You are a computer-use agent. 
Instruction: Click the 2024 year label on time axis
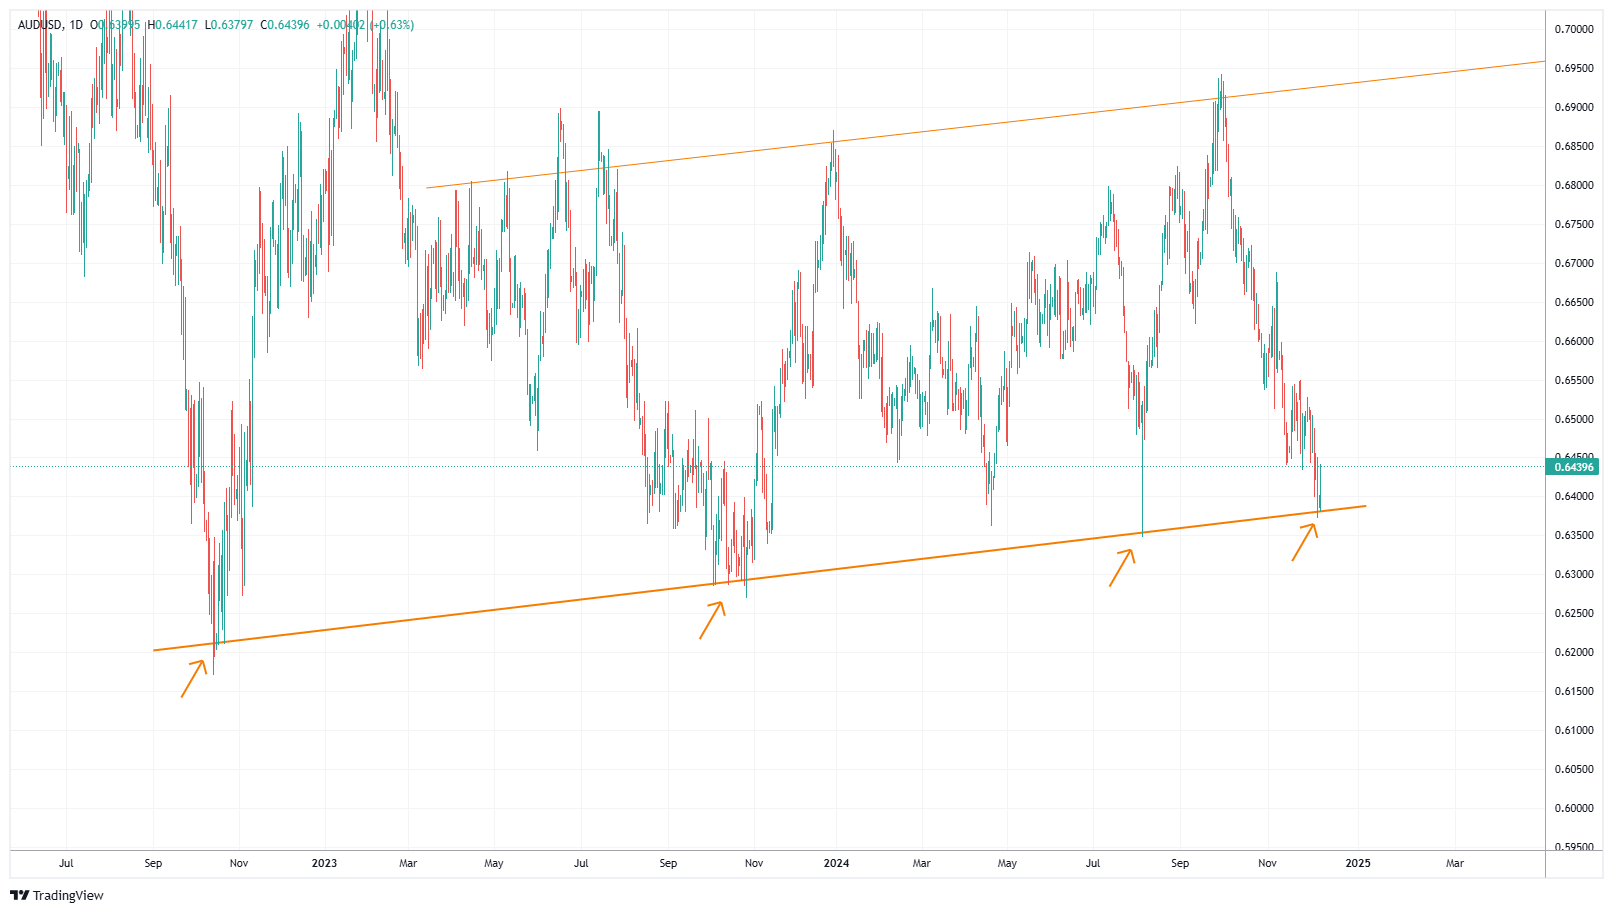click(836, 863)
